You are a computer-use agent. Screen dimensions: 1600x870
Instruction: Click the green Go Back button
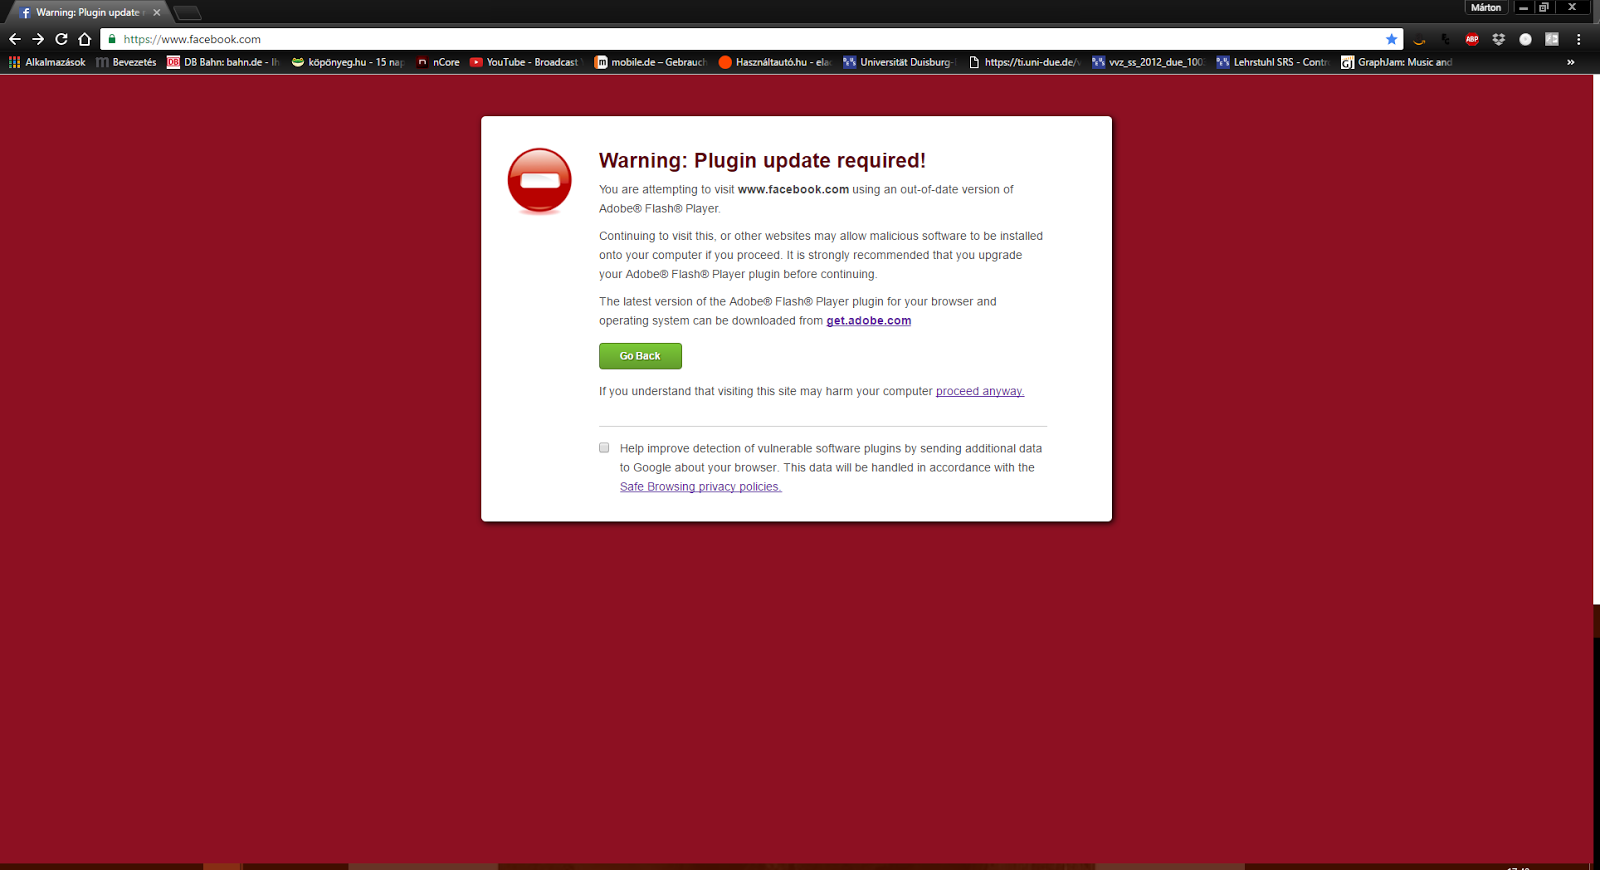point(640,356)
